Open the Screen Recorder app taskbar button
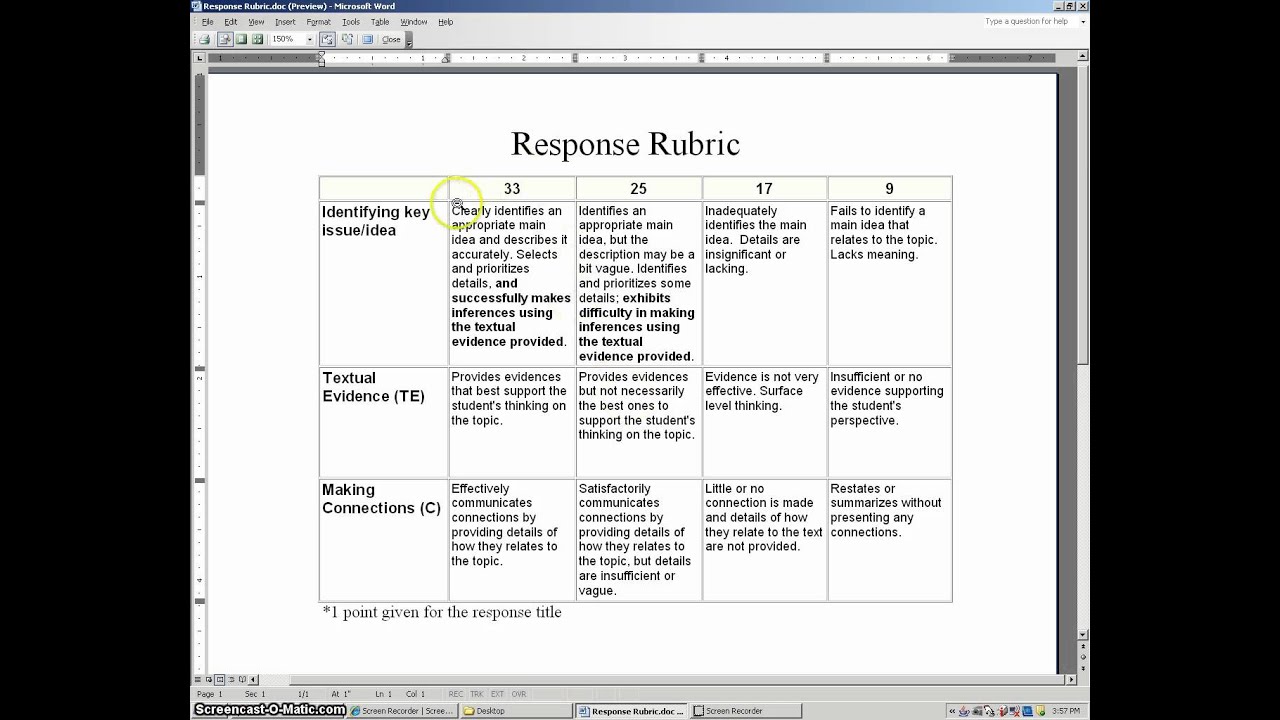The image size is (1280, 720). click(745, 711)
